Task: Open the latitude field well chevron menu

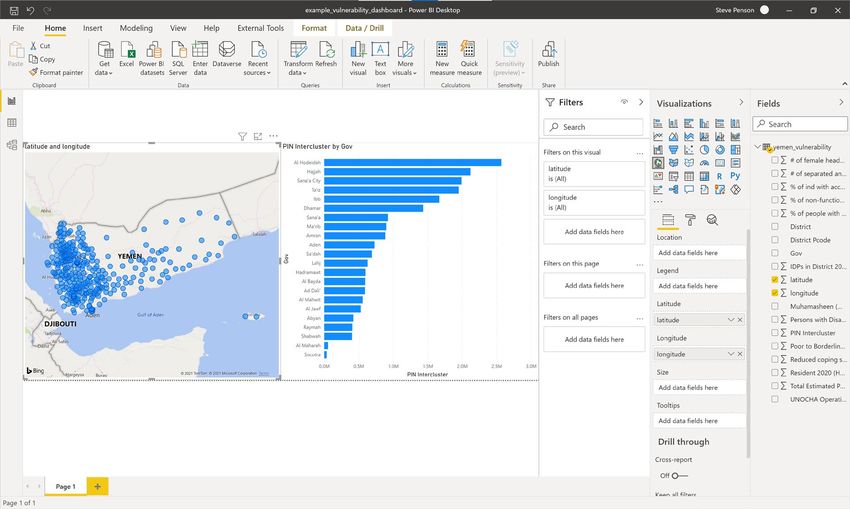Action: (x=731, y=320)
